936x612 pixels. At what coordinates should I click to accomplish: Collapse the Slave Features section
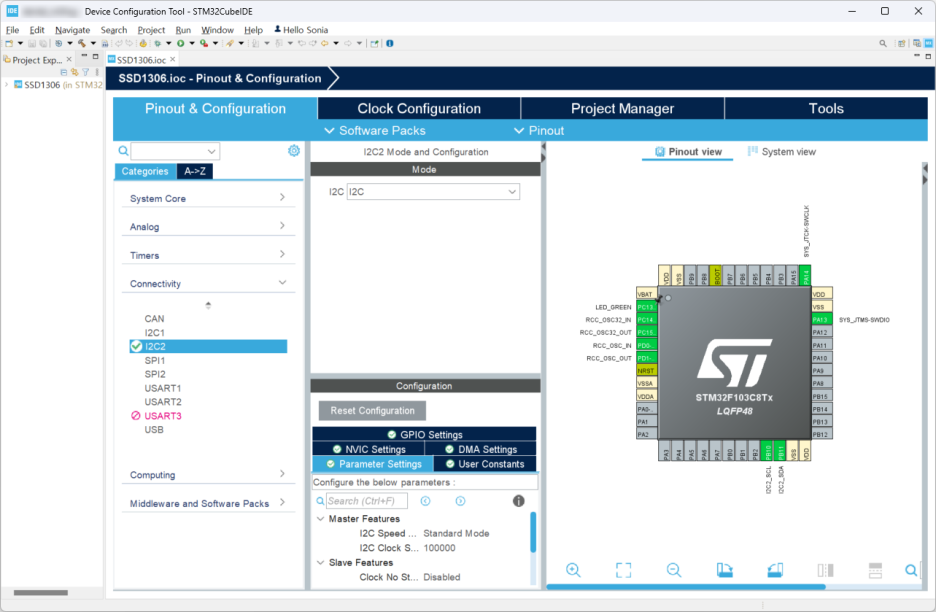tap(321, 562)
